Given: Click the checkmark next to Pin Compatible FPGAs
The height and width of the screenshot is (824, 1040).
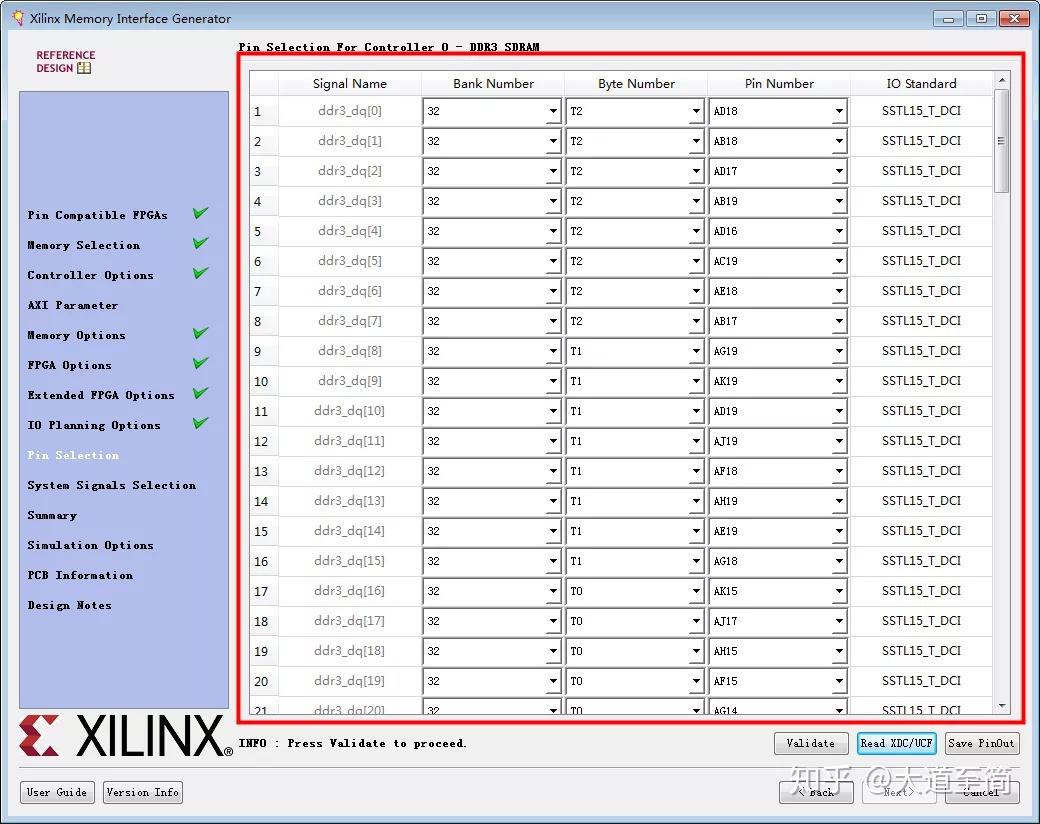Looking at the screenshot, I should pos(199,213).
